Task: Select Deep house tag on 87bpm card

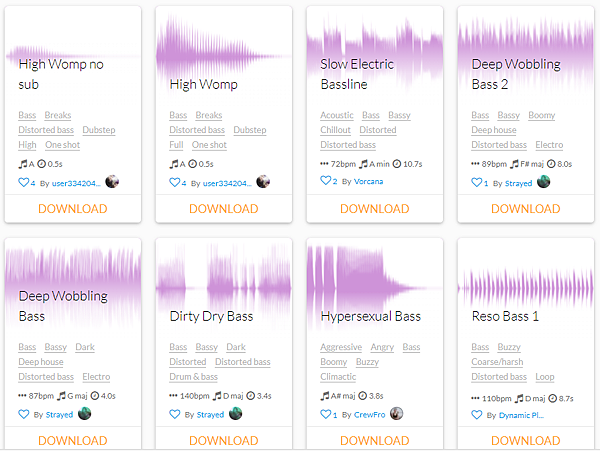Action: tap(41, 362)
